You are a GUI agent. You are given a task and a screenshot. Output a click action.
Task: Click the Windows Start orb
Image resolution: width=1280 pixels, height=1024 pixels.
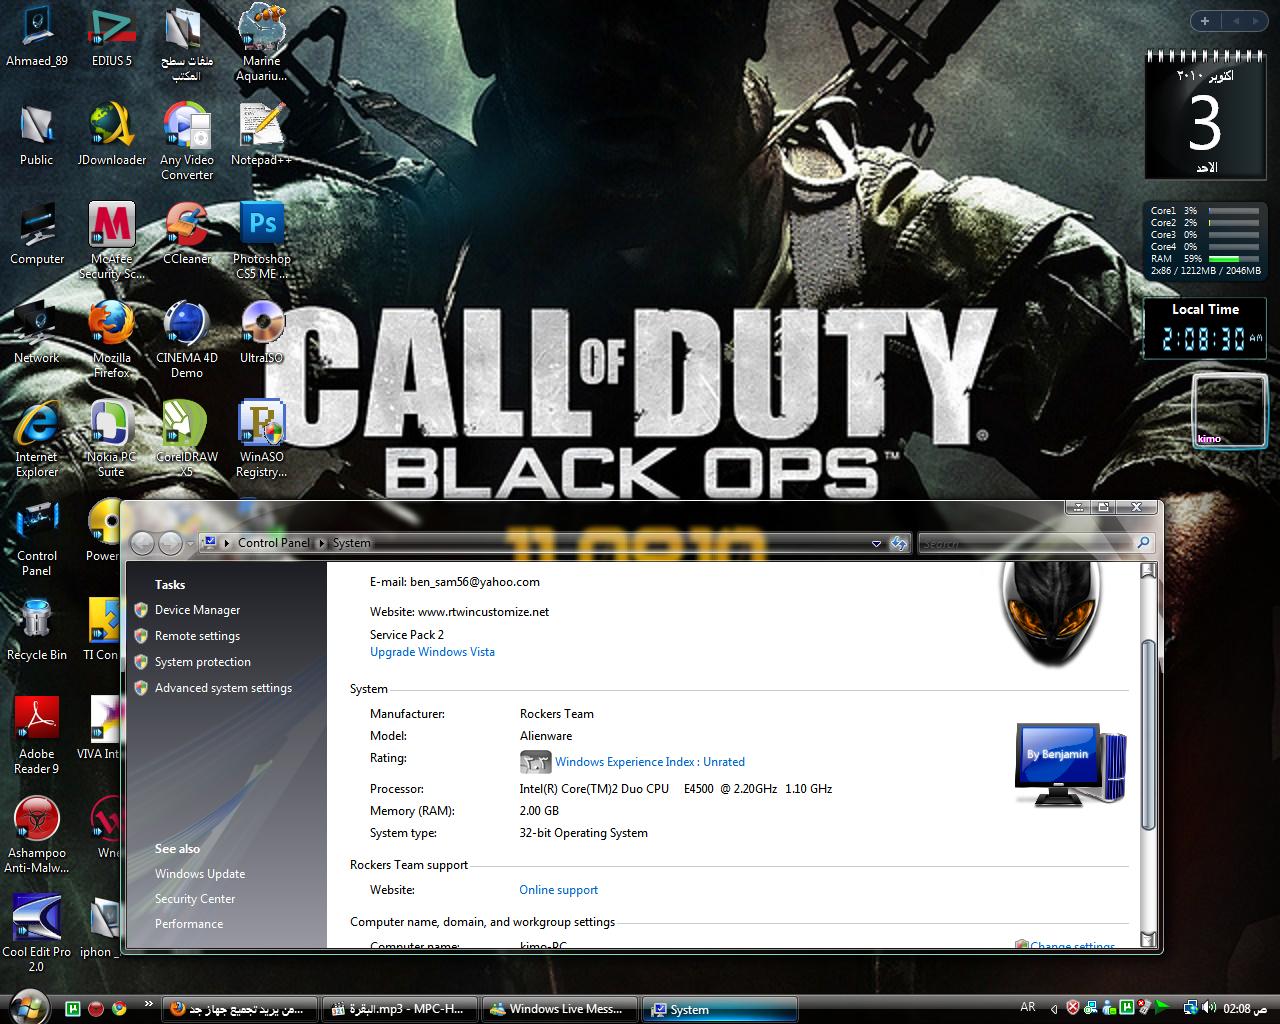[29, 1006]
